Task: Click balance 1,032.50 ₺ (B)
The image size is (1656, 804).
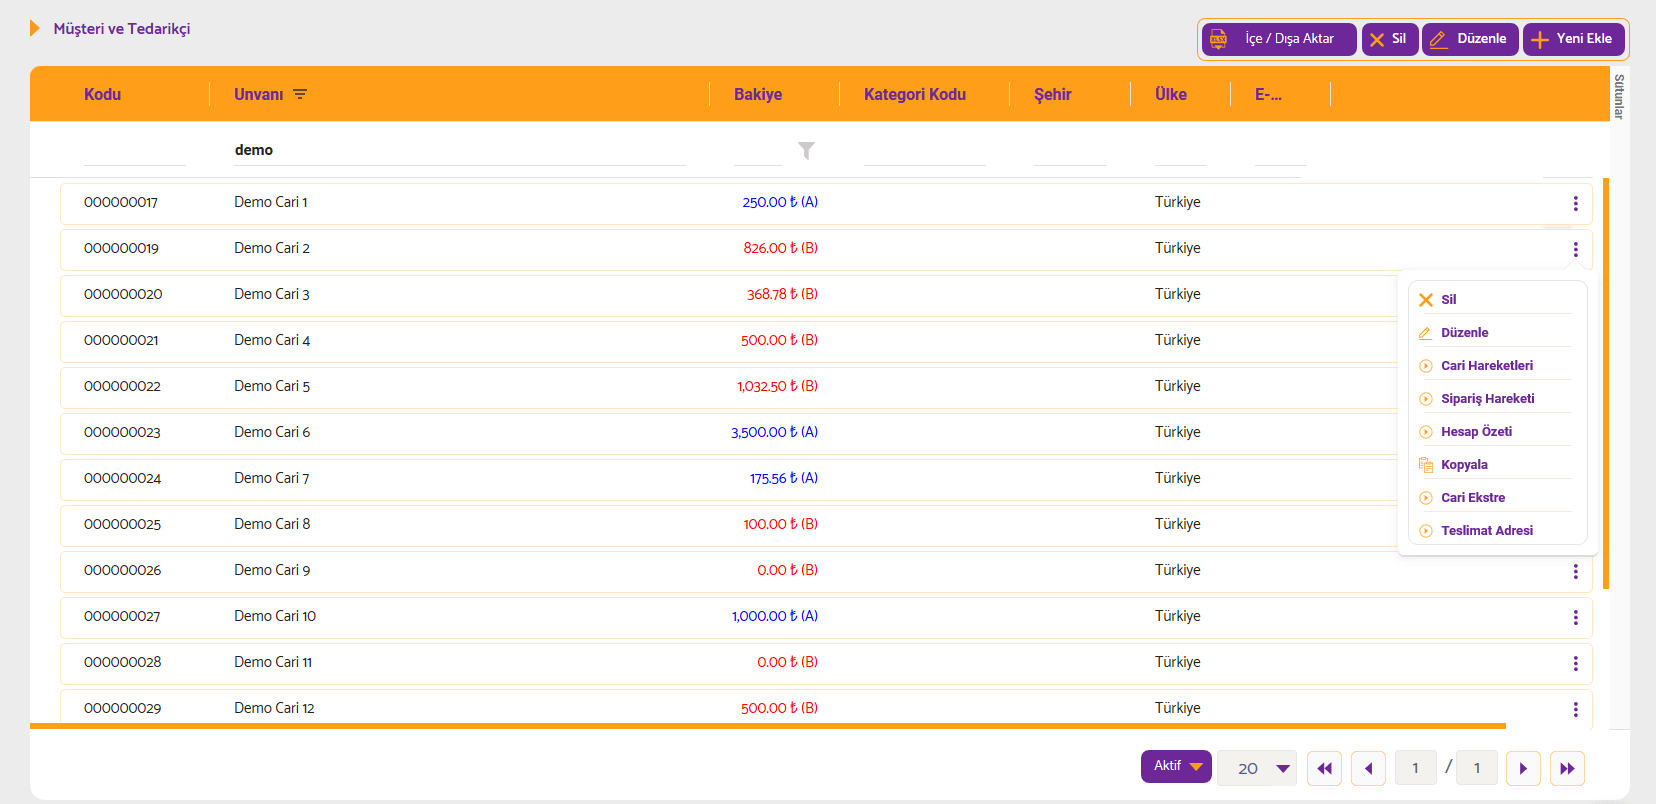Action: (777, 386)
